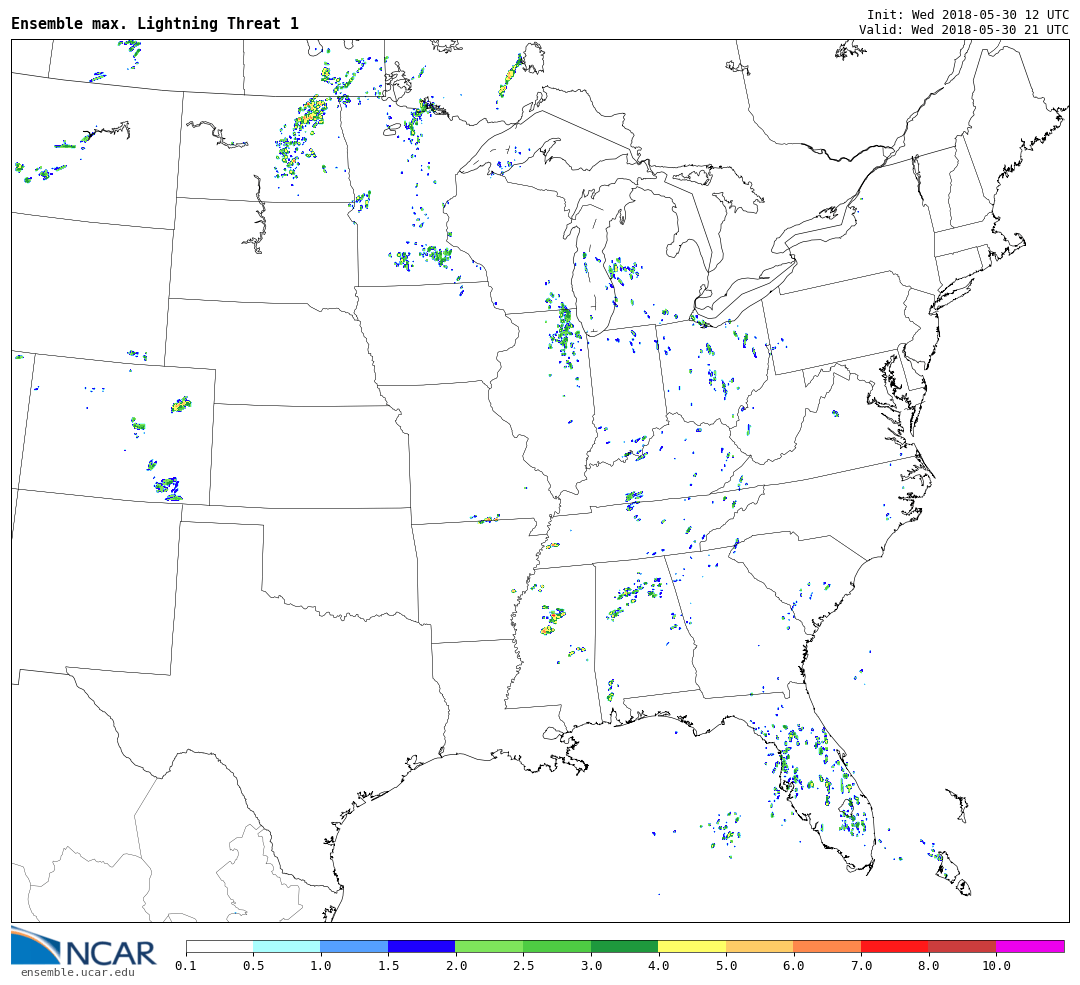Click the NCAR logo
Screen dimensions: 1080x985
[83, 947]
